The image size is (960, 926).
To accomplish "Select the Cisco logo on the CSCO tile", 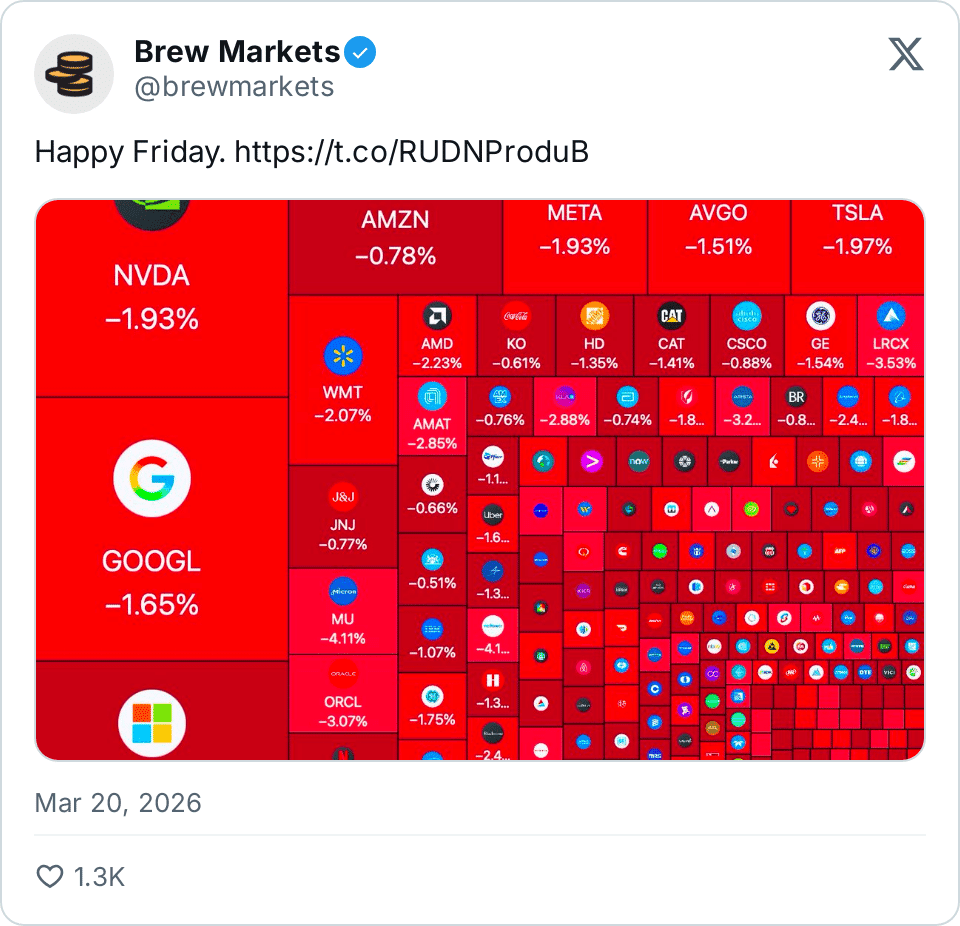I will [x=746, y=313].
